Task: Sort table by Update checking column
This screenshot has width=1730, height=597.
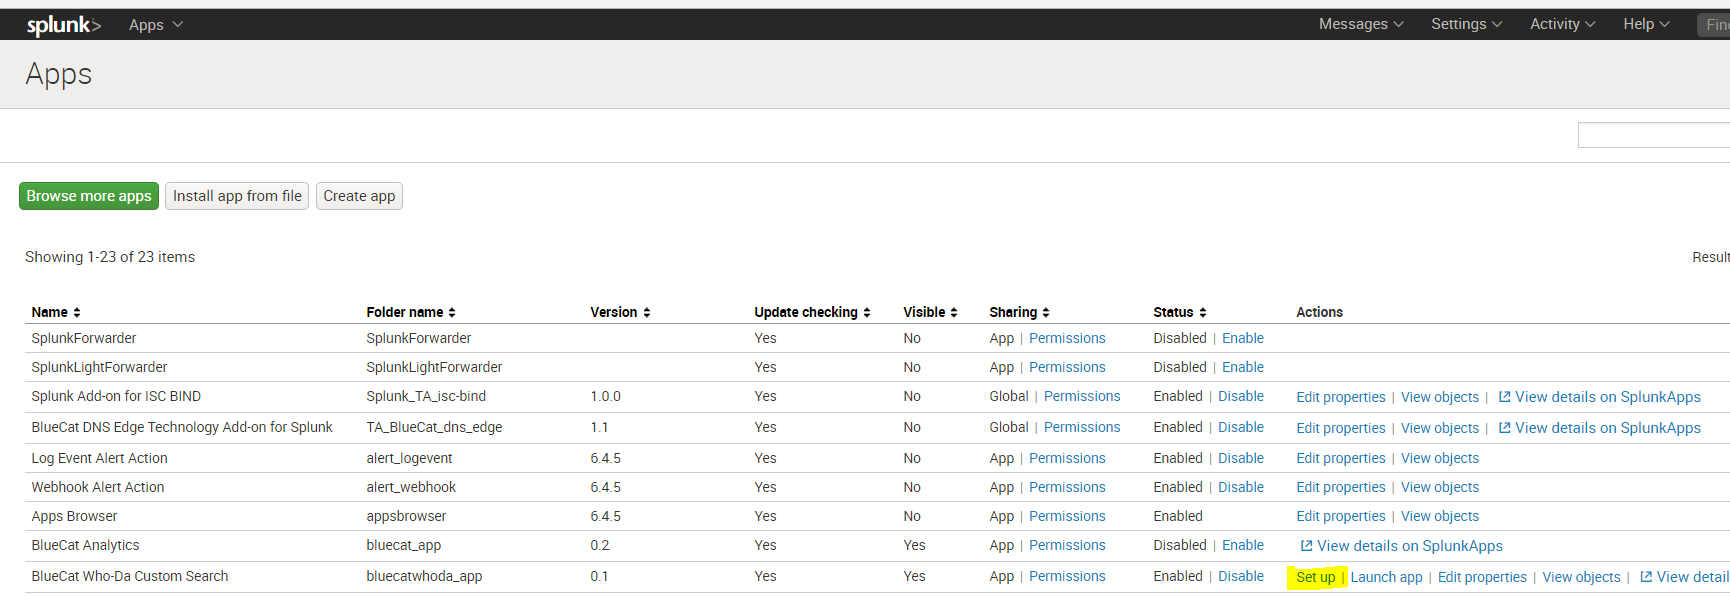Action: pos(812,312)
